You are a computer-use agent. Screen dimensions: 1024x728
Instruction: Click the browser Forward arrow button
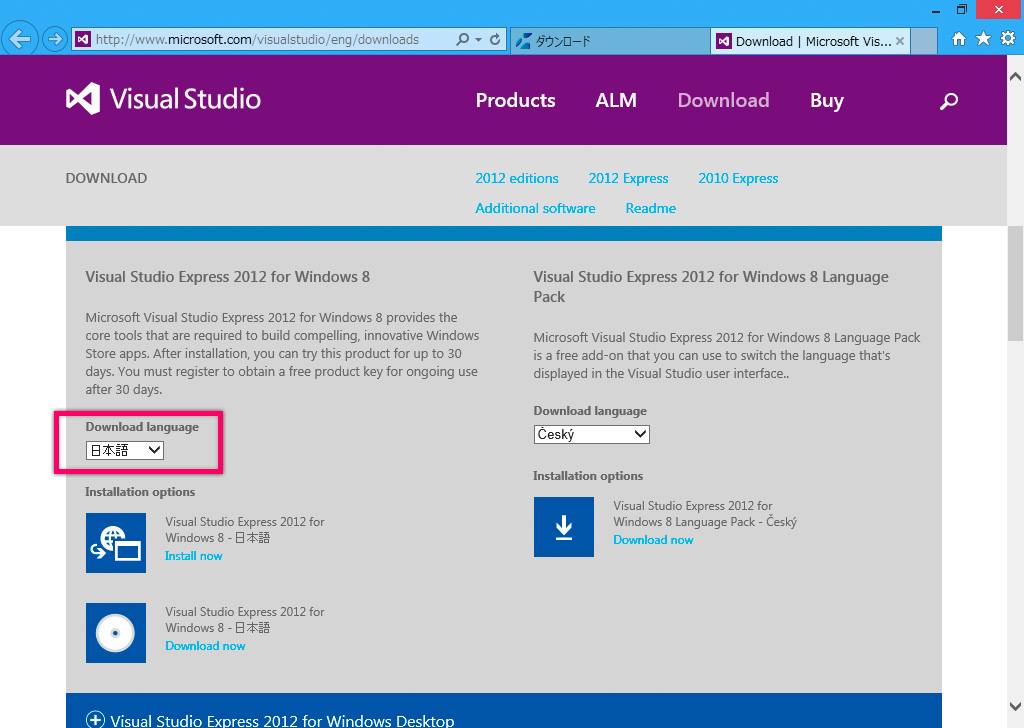point(55,39)
